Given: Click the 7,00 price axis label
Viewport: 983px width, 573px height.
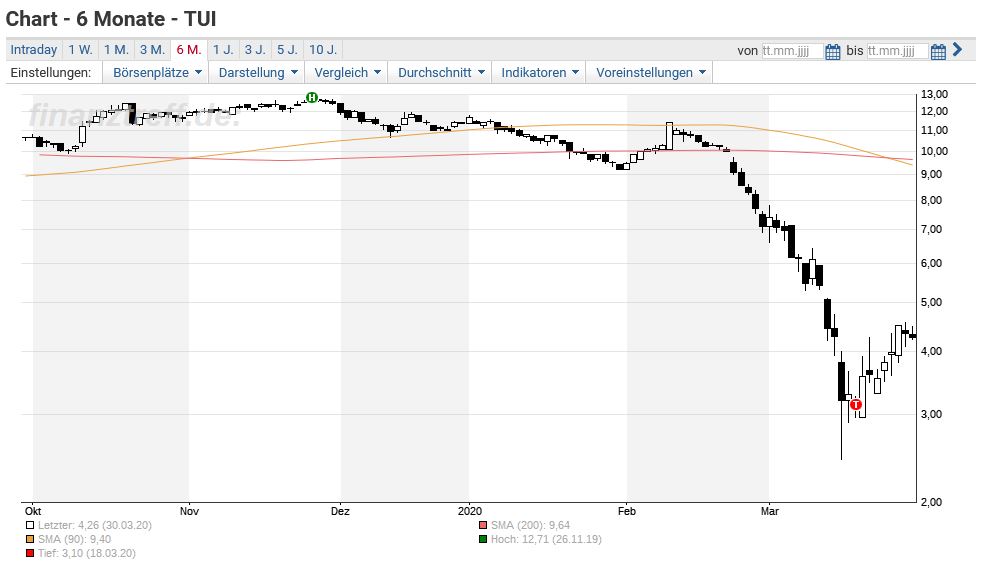Looking at the screenshot, I should click(x=932, y=229).
